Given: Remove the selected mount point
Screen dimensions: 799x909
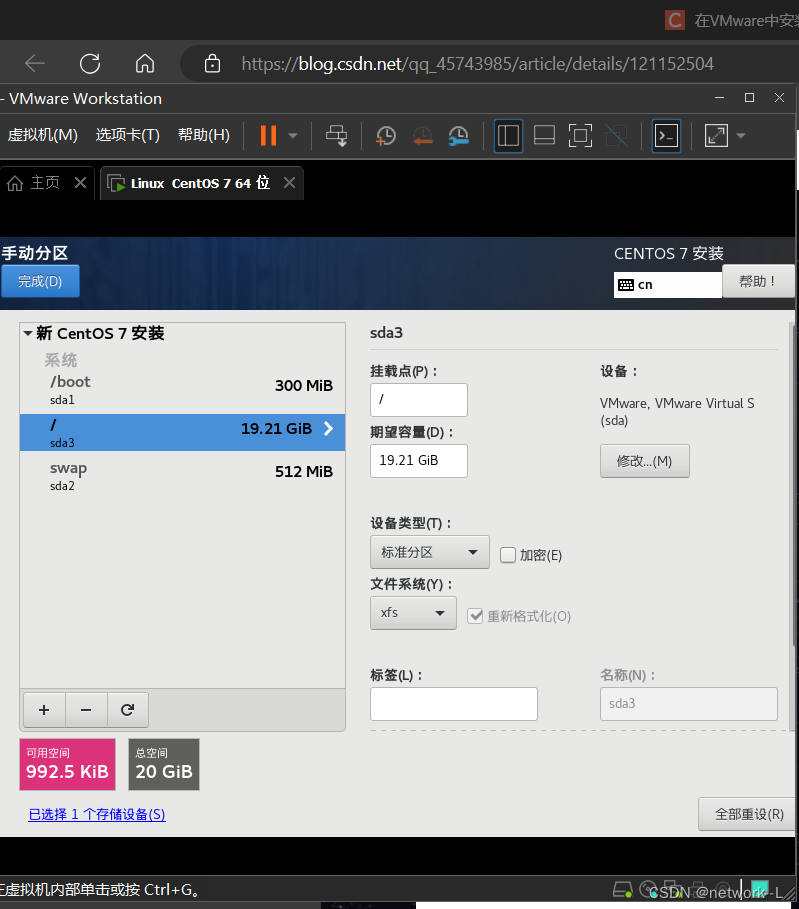Looking at the screenshot, I should point(86,710).
